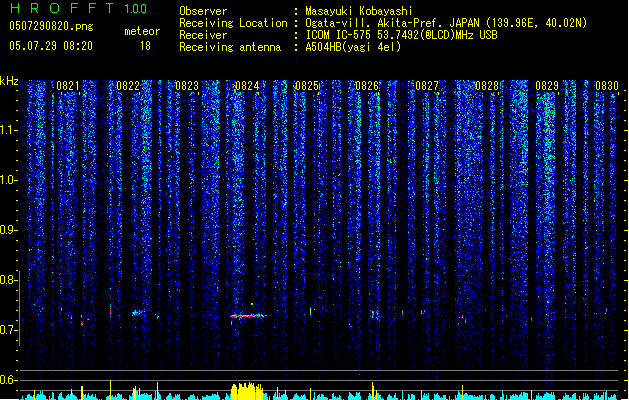Click the cyan meteor echo below 0822
The width and height of the screenshot is (629, 400).
(137, 313)
